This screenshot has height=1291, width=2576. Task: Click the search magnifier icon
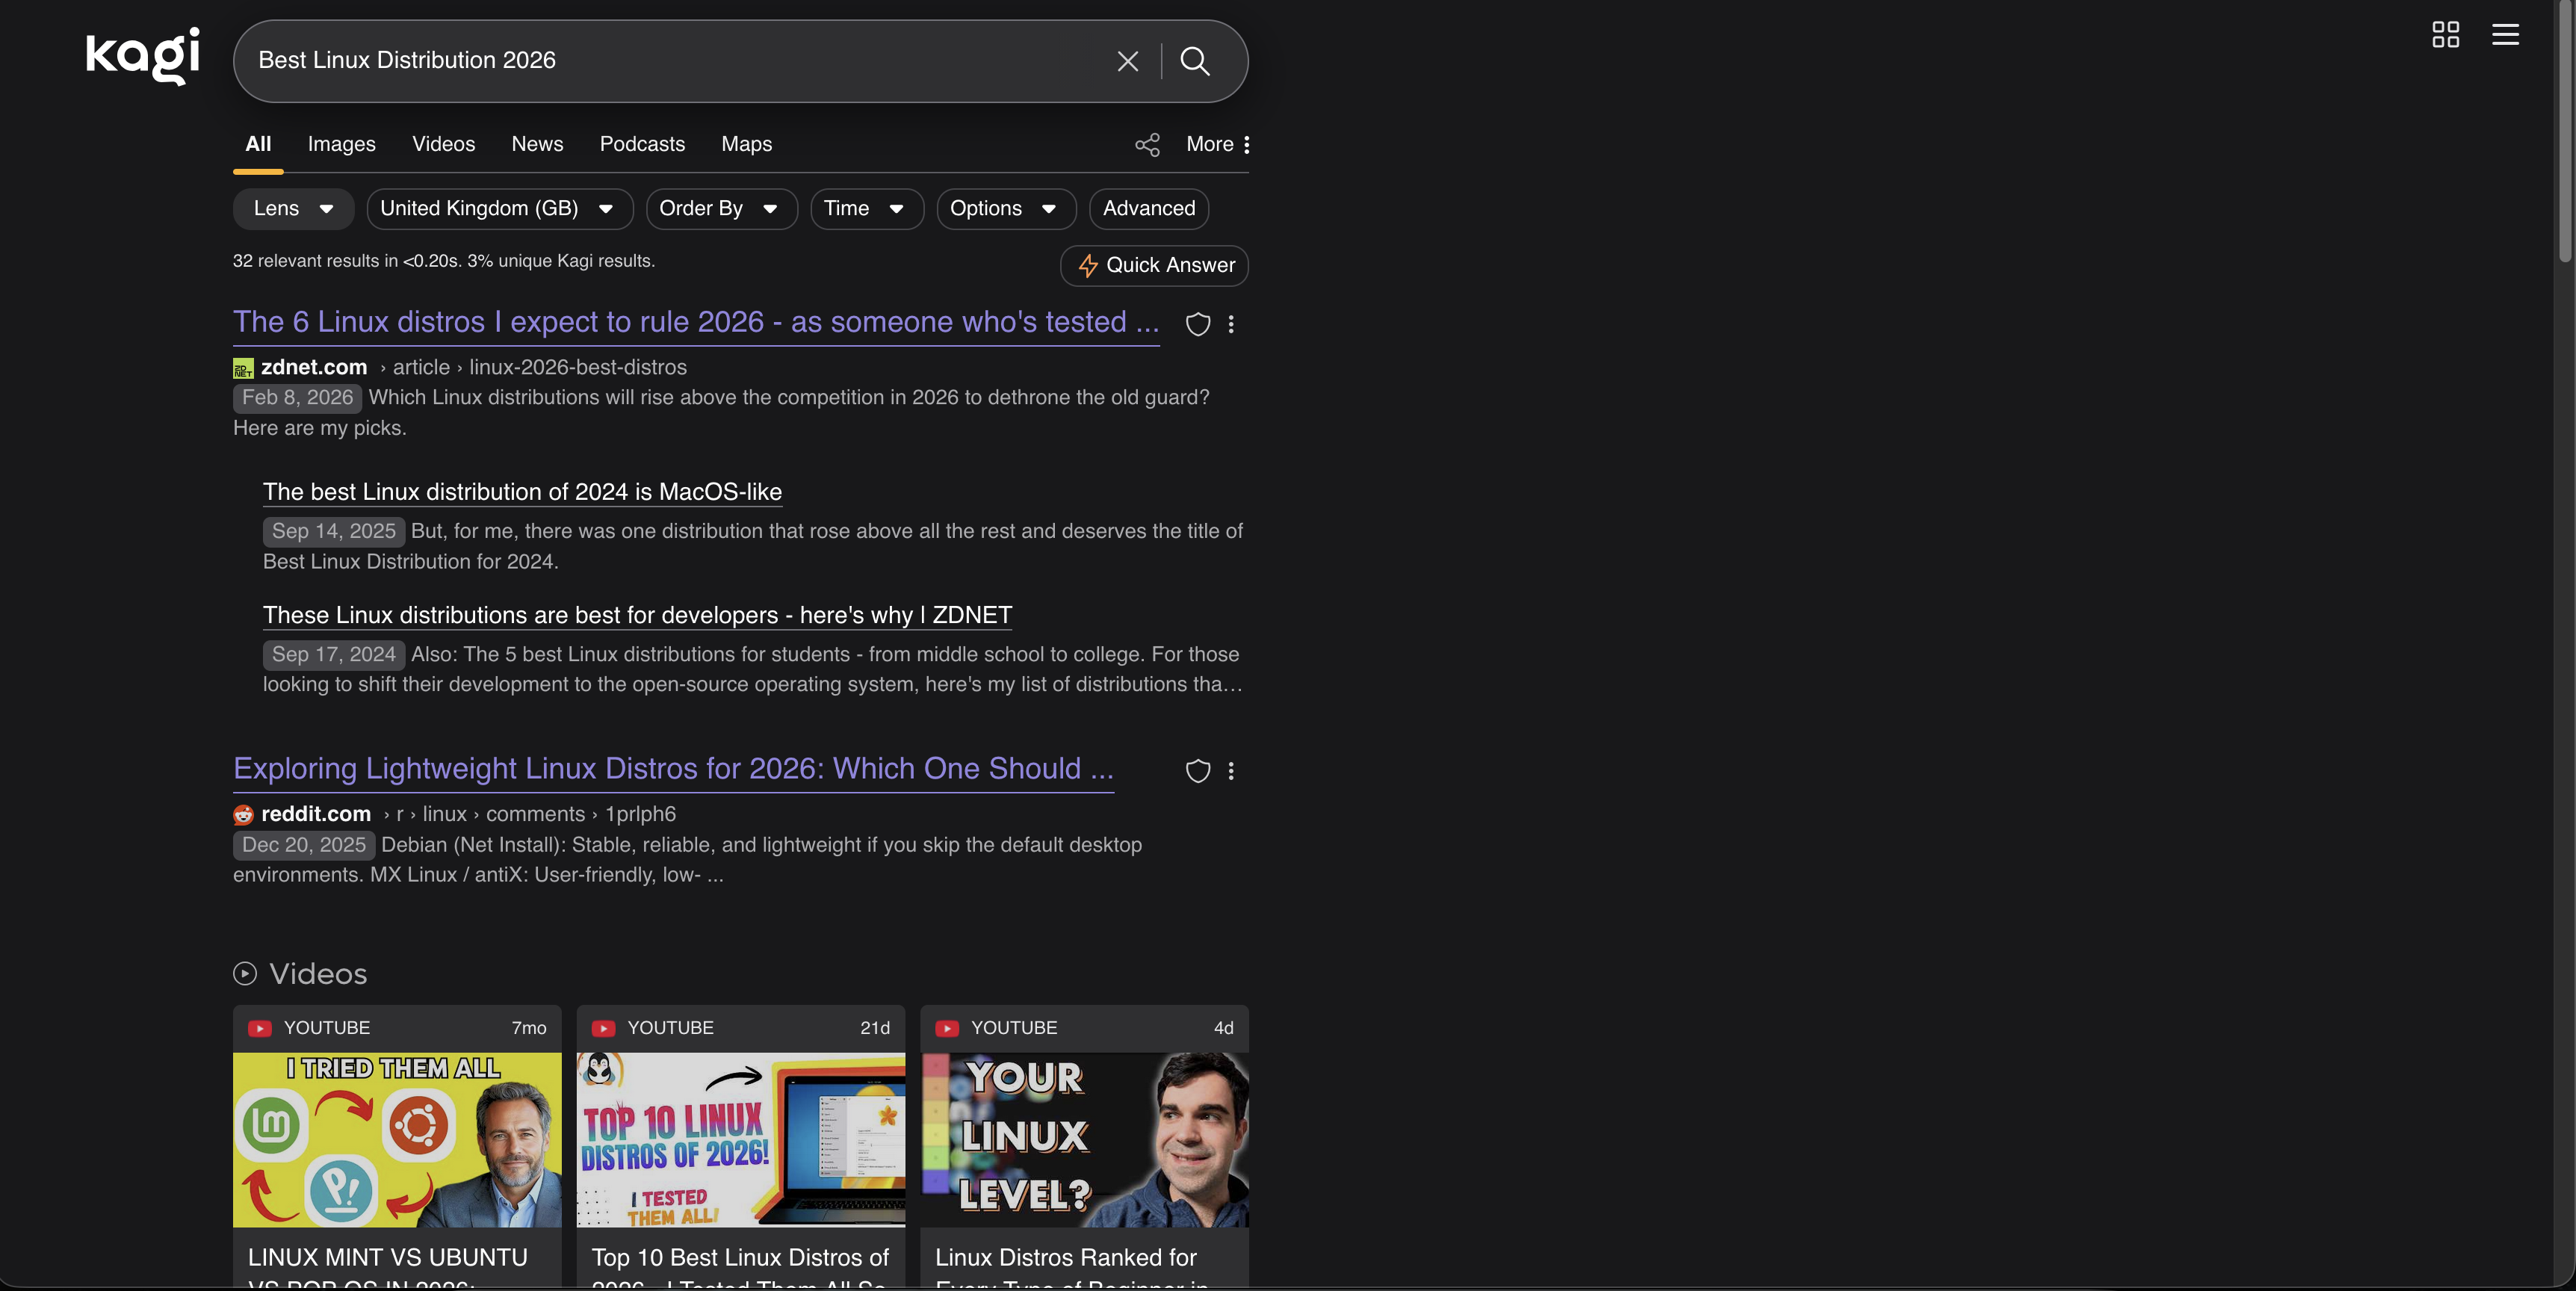point(1196,61)
